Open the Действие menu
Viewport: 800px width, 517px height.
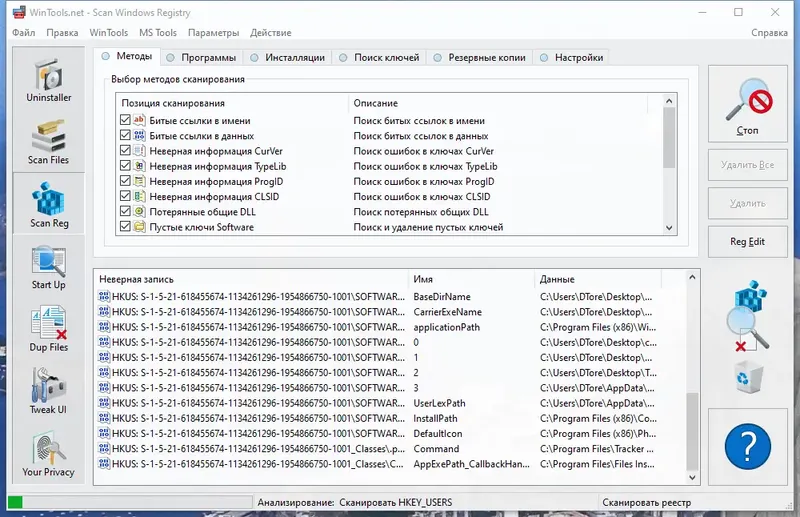[x=271, y=33]
